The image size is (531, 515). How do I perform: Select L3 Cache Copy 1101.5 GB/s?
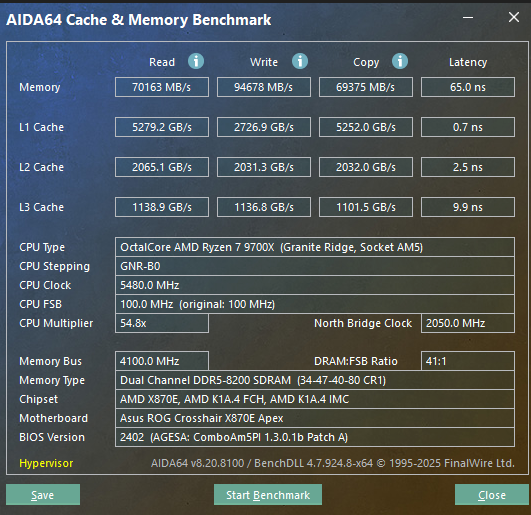[366, 207]
